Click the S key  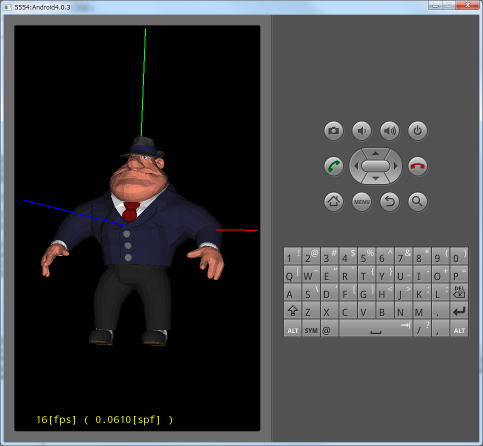[x=311, y=292]
